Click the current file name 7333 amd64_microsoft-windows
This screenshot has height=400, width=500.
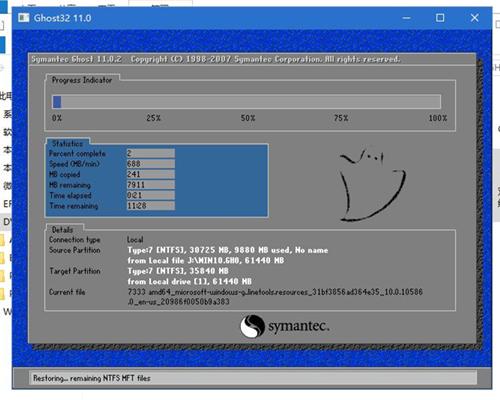[275, 297]
